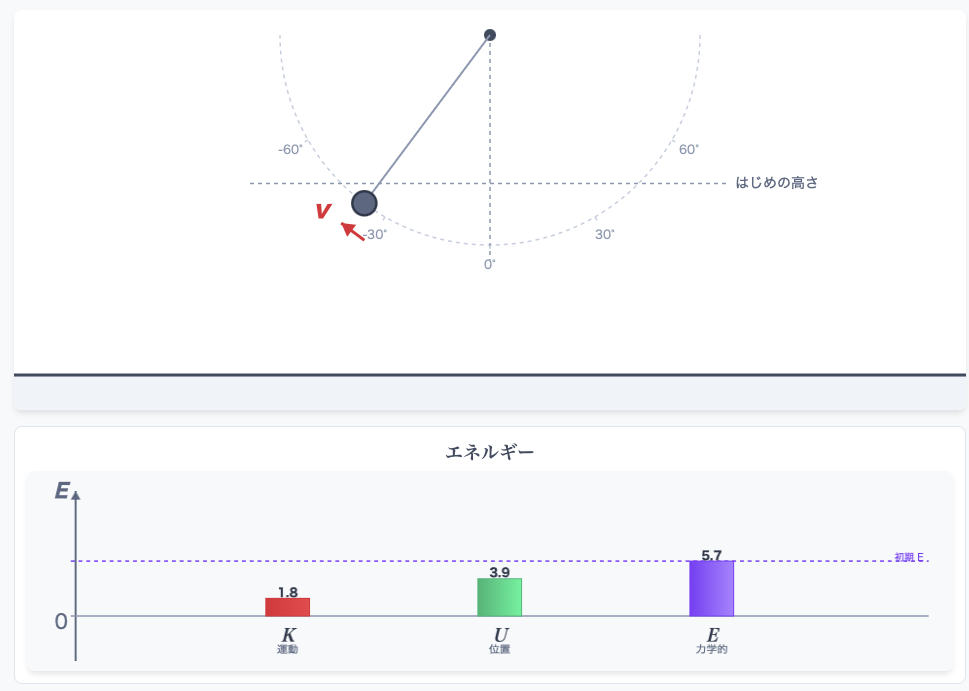The height and width of the screenshot is (691, 969).
Task: Click the E 力学的 axis label
Action: point(711,640)
